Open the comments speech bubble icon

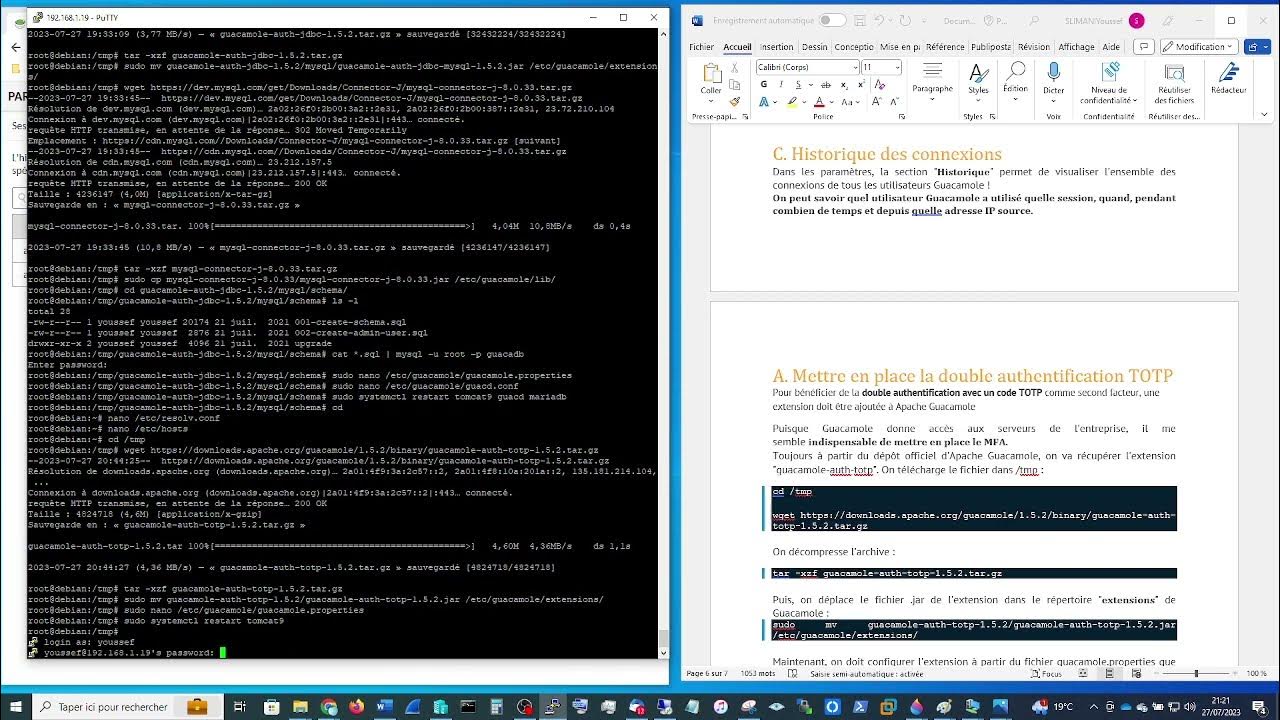(x=1144, y=46)
